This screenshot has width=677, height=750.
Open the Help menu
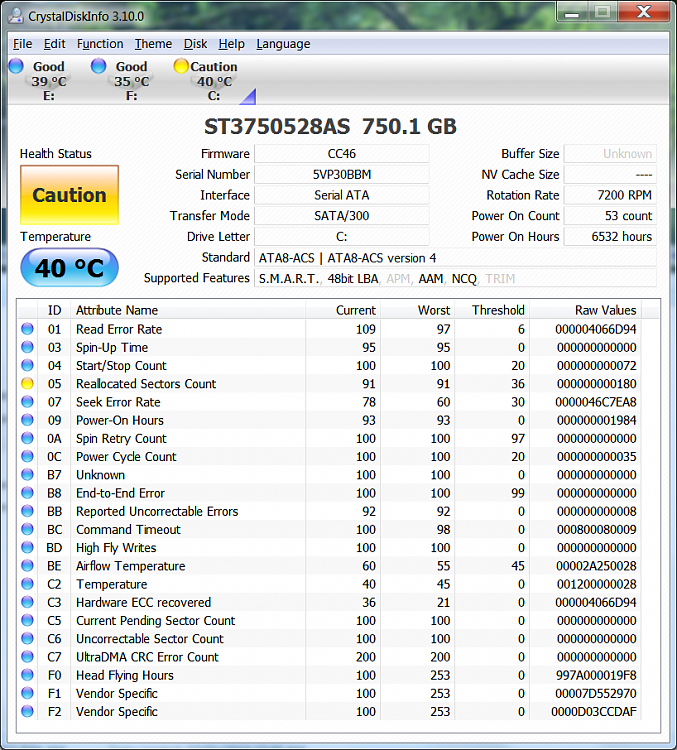click(232, 44)
